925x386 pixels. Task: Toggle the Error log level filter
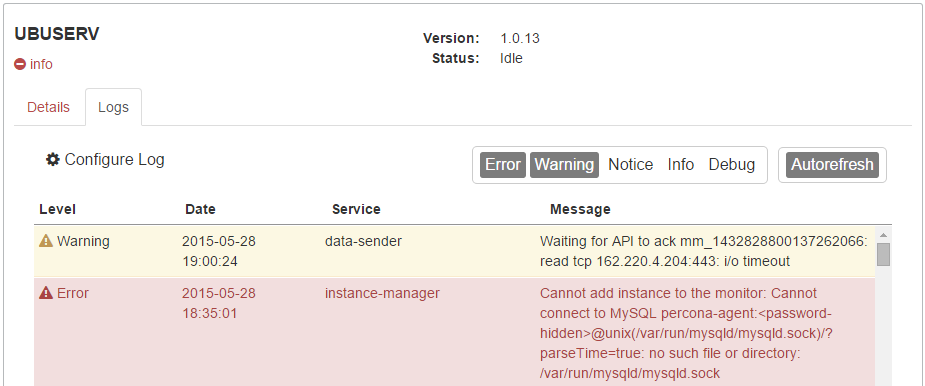coord(503,165)
